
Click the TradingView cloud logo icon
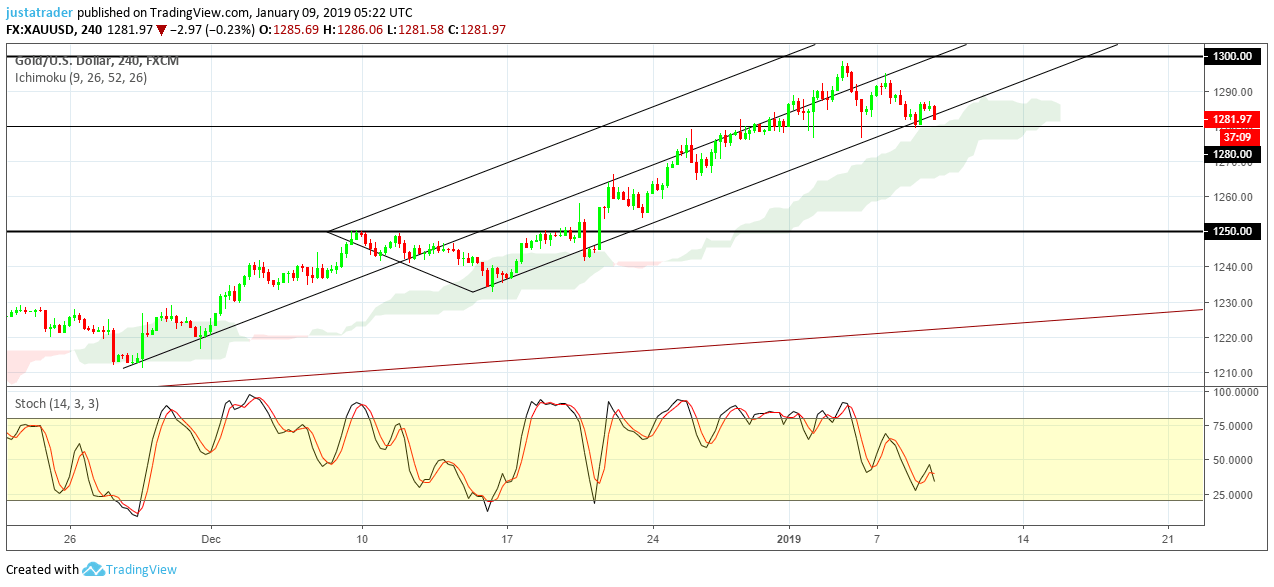pyautogui.click(x=93, y=569)
